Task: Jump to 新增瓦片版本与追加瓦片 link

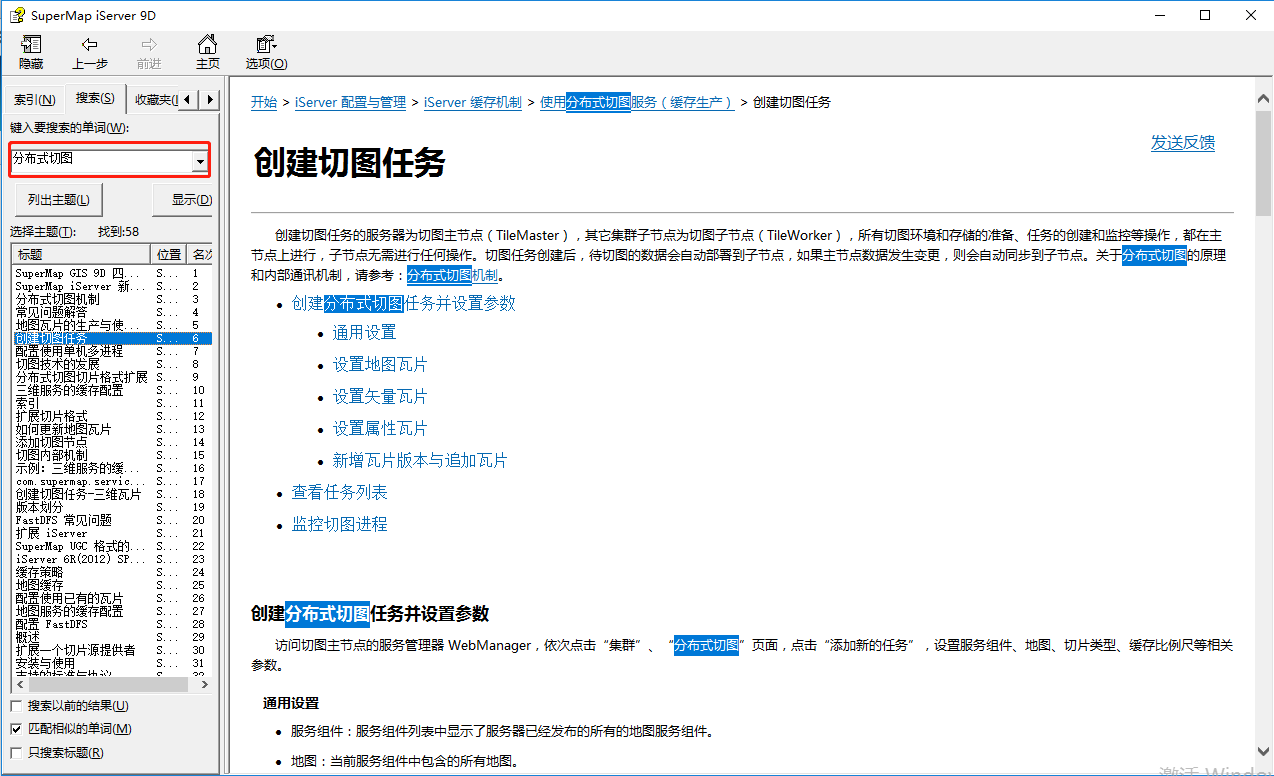Action: (420, 461)
